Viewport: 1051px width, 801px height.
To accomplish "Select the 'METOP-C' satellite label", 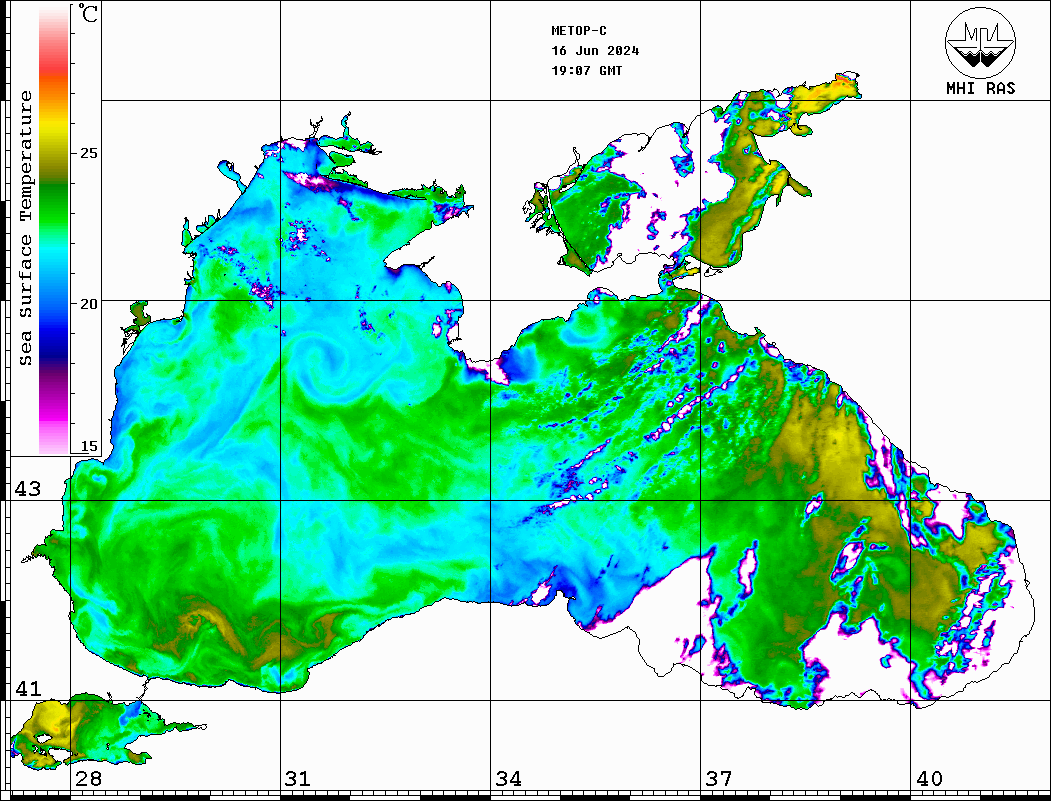I will coord(579,31).
